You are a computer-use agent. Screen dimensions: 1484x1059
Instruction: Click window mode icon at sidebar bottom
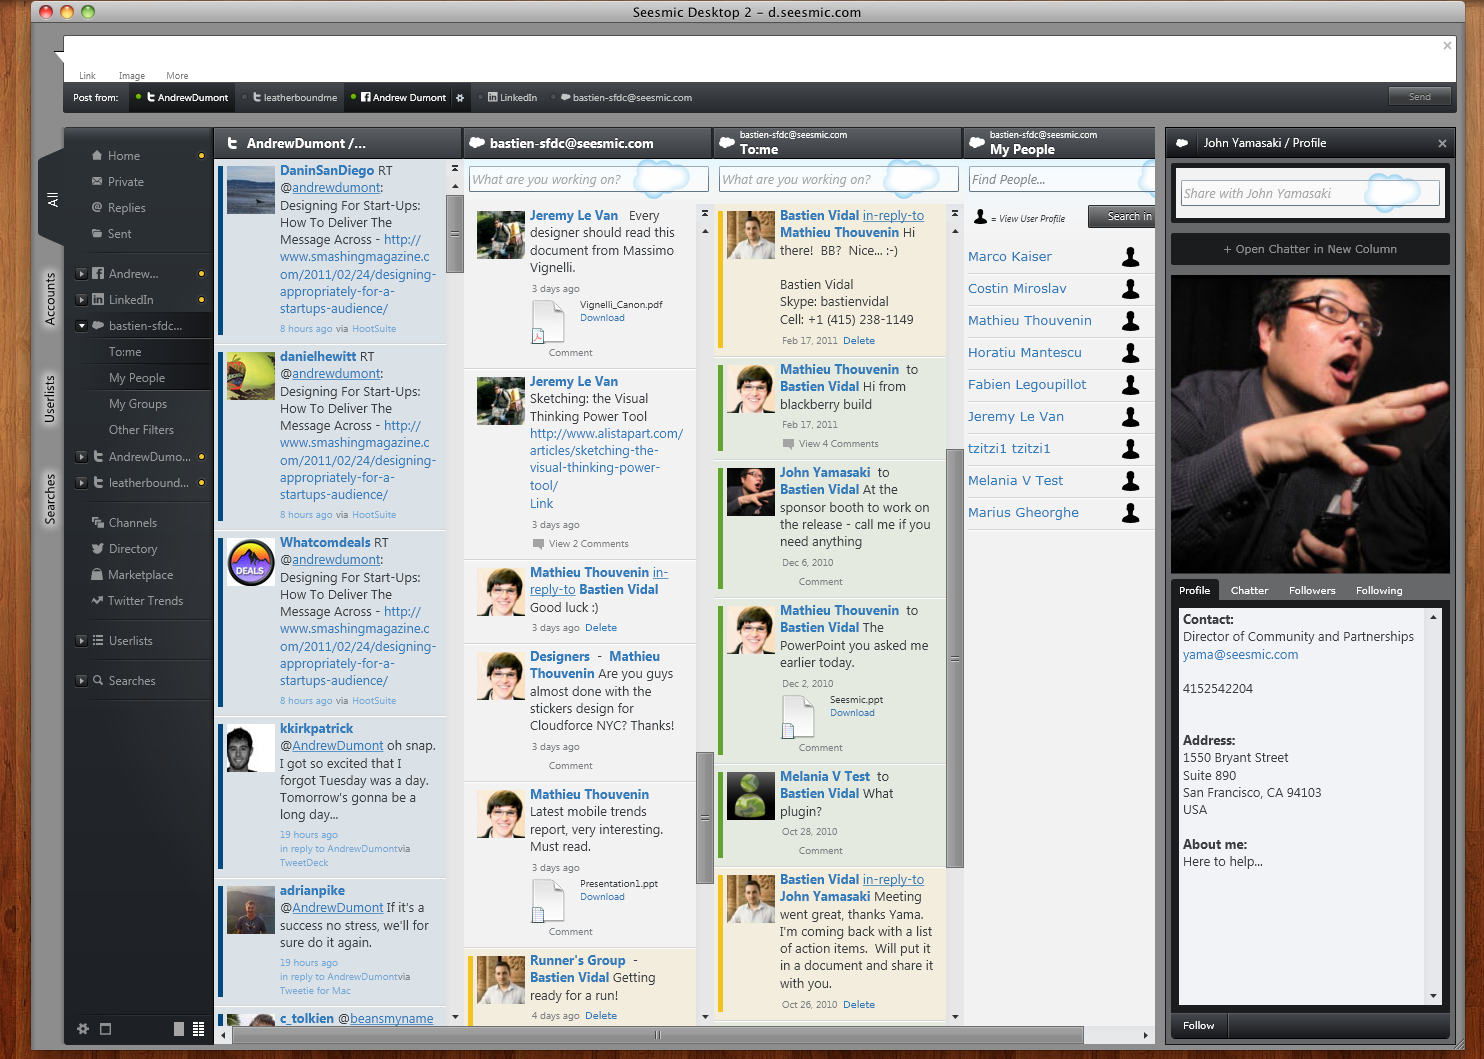point(106,1029)
